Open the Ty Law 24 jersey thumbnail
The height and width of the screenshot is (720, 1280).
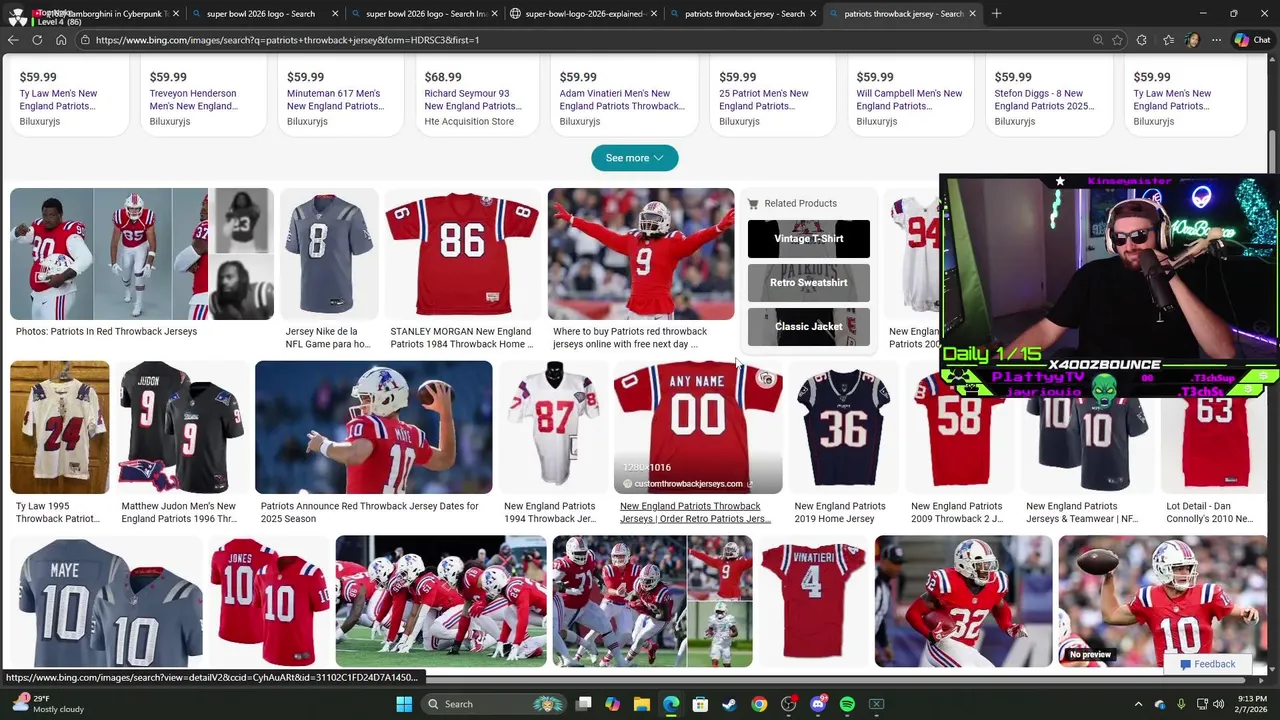(59, 427)
